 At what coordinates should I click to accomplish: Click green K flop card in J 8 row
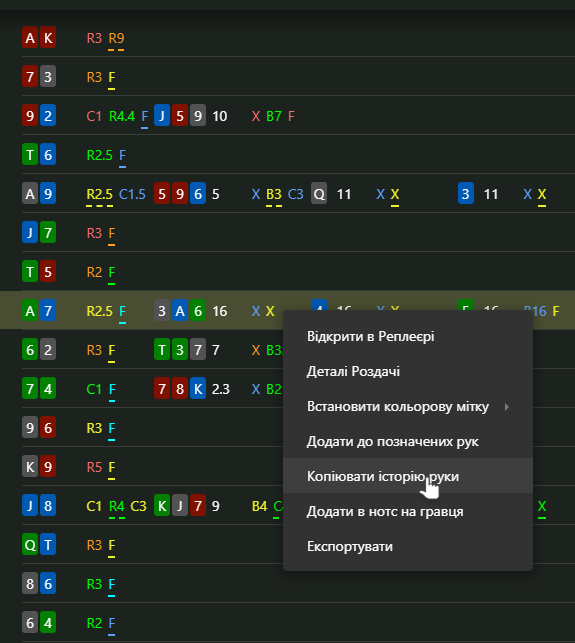[x=162, y=506]
